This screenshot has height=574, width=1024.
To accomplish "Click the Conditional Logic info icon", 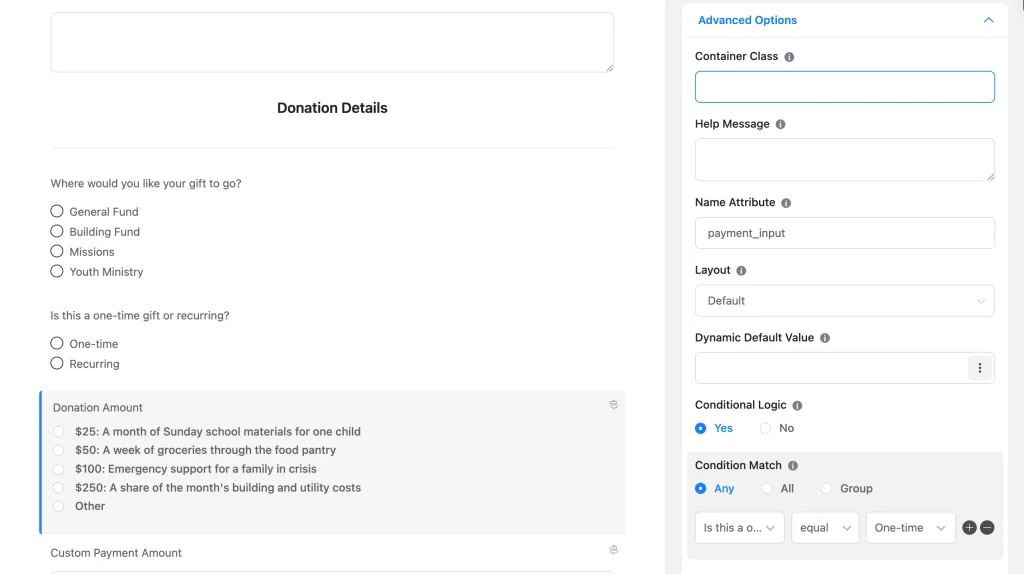I will tap(797, 406).
